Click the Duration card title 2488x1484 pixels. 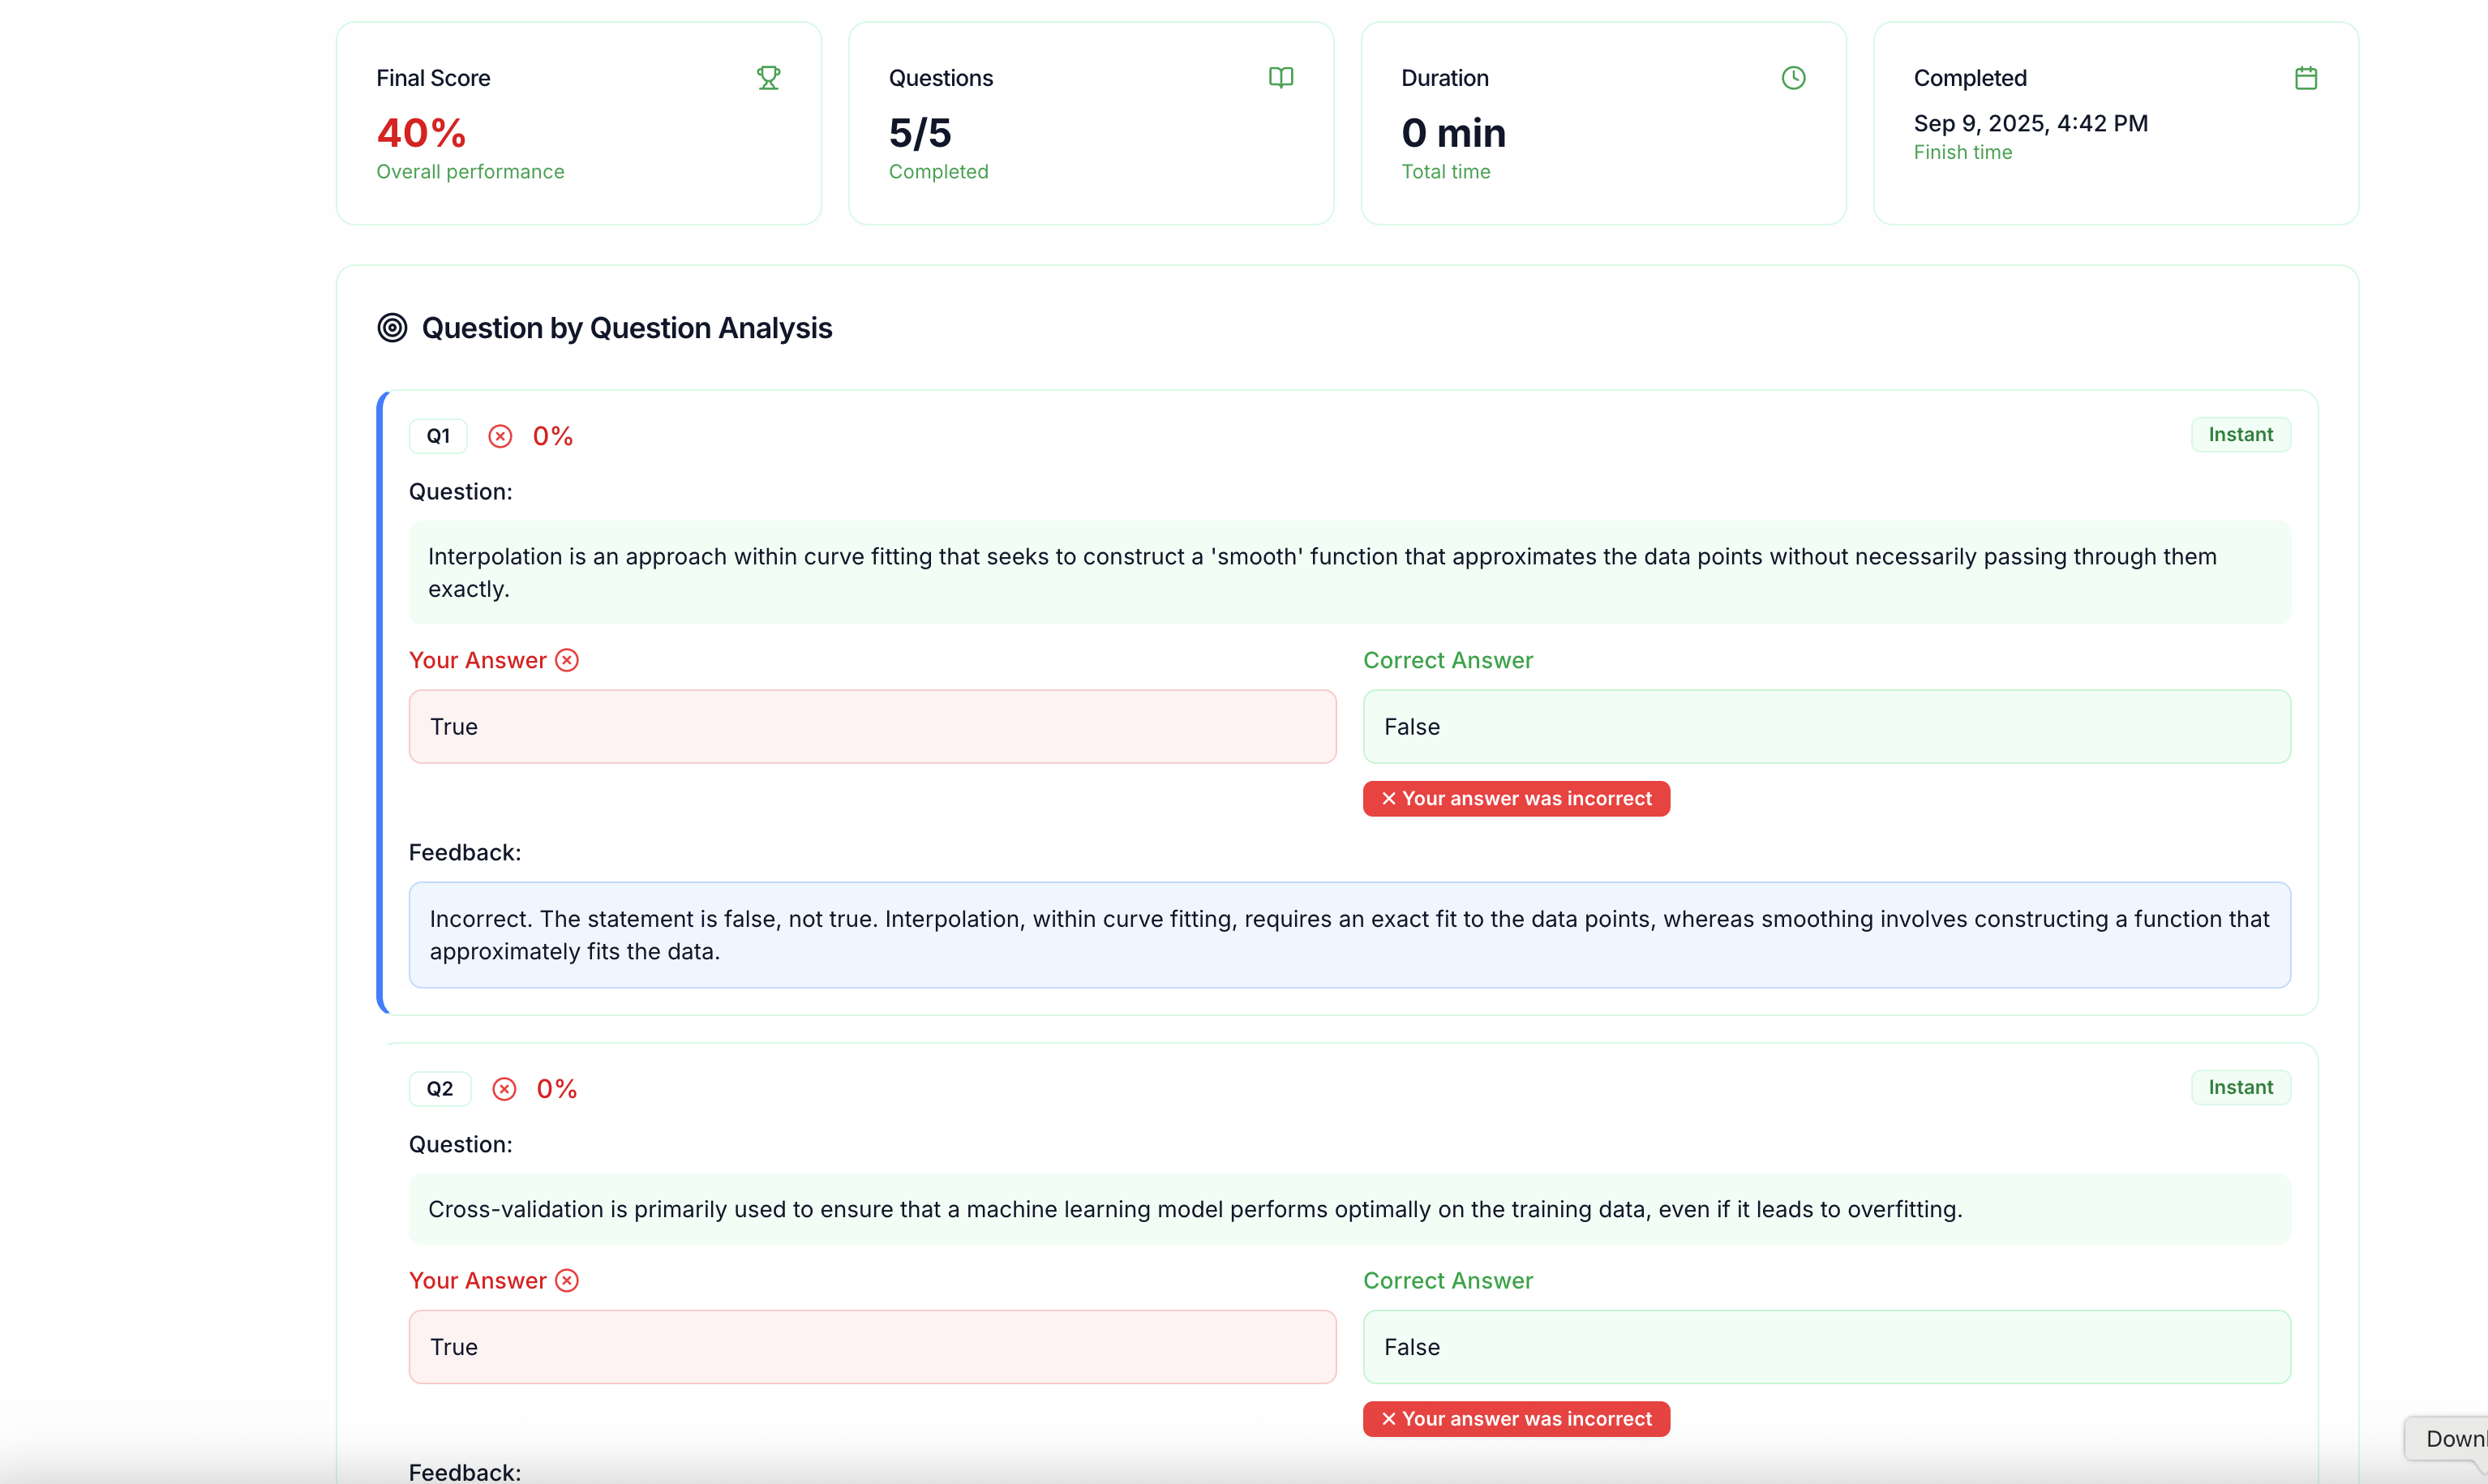[x=1444, y=78]
